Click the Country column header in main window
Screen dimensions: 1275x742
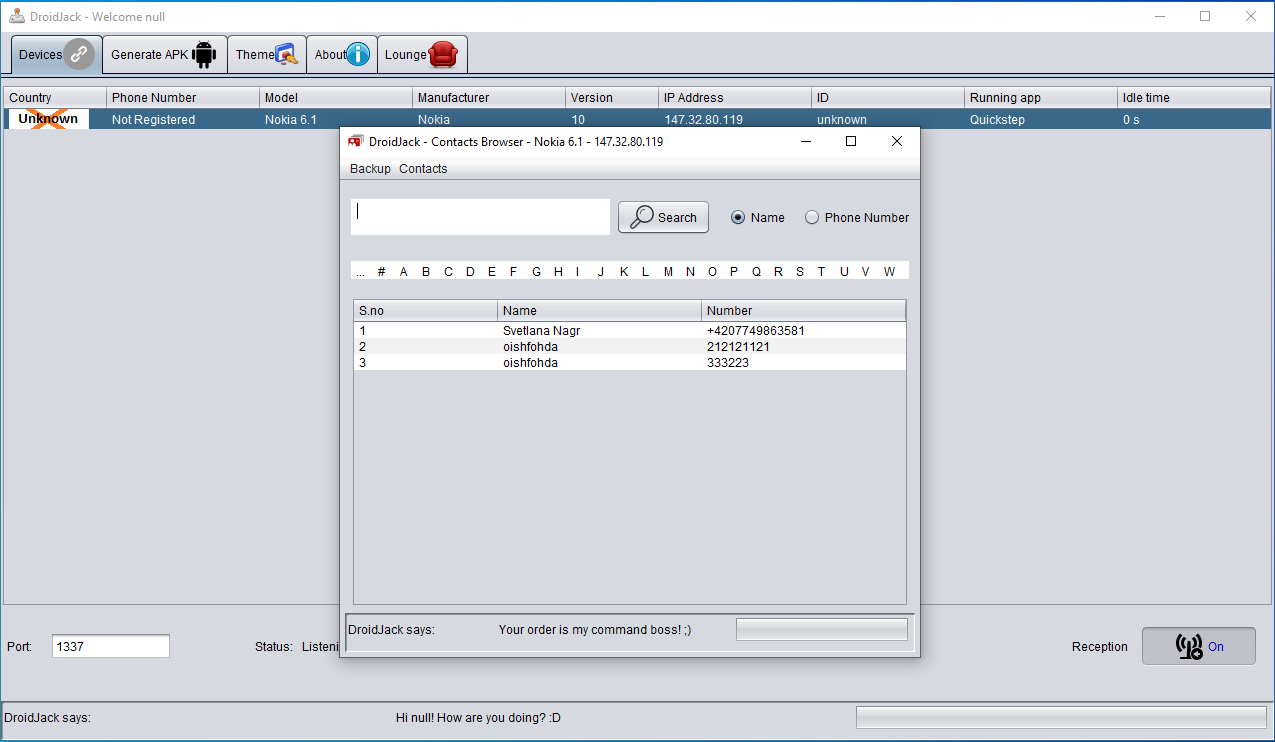pos(55,97)
